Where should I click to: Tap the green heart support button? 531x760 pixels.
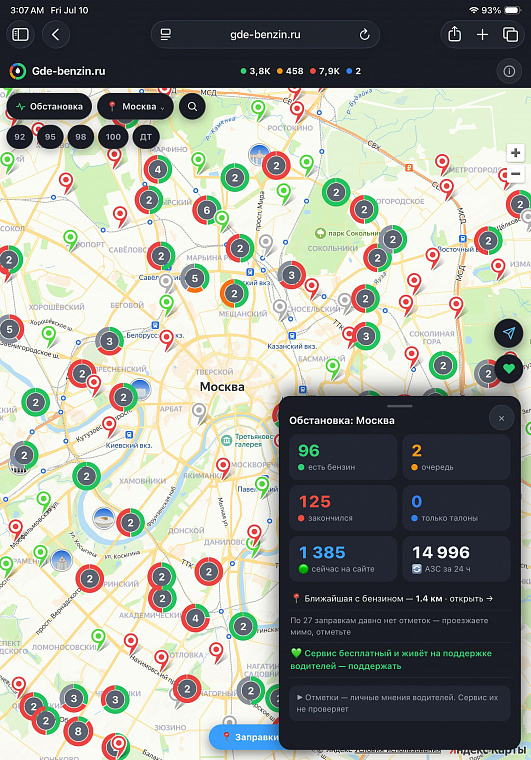(508, 369)
